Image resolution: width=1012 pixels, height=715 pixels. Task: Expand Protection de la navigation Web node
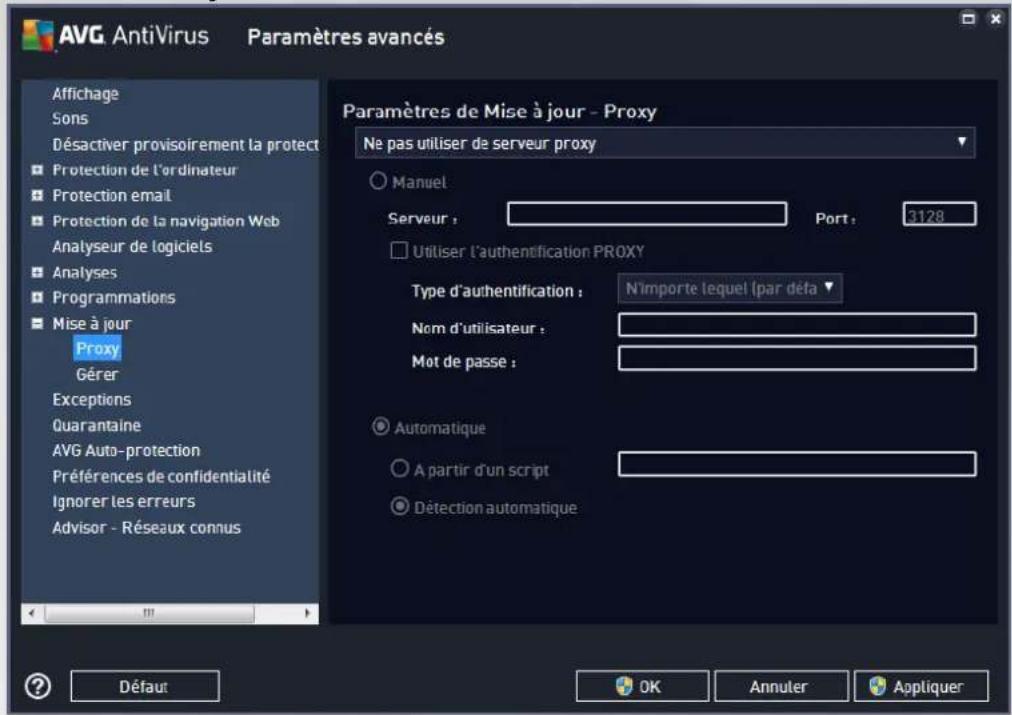pyautogui.click(x=37, y=221)
